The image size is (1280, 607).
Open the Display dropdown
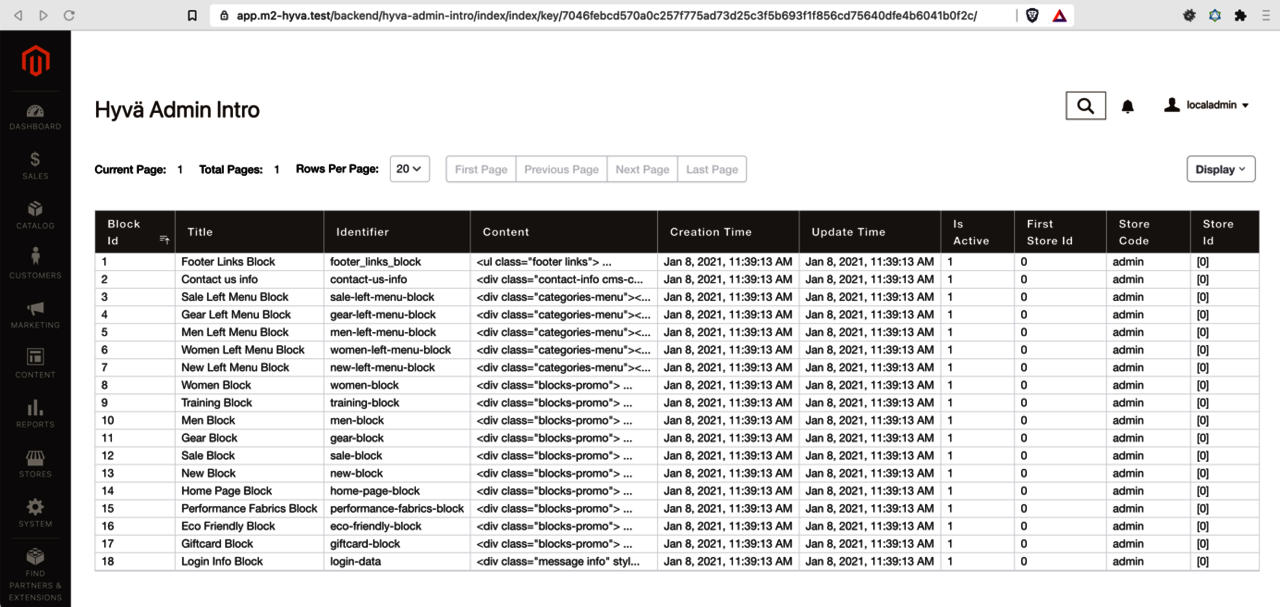click(x=1220, y=169)
